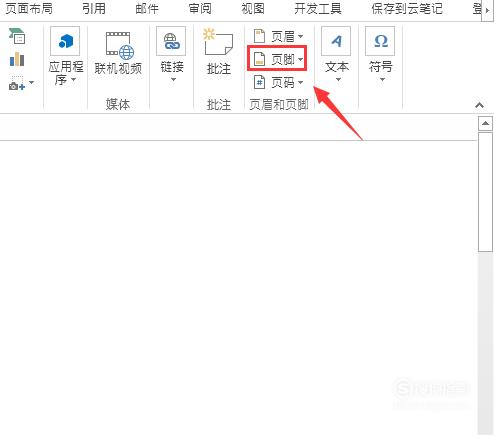The height and width of the screenshot is (435, 494).
Task: Click the 文本 text icon
Action: click(336, 41)
